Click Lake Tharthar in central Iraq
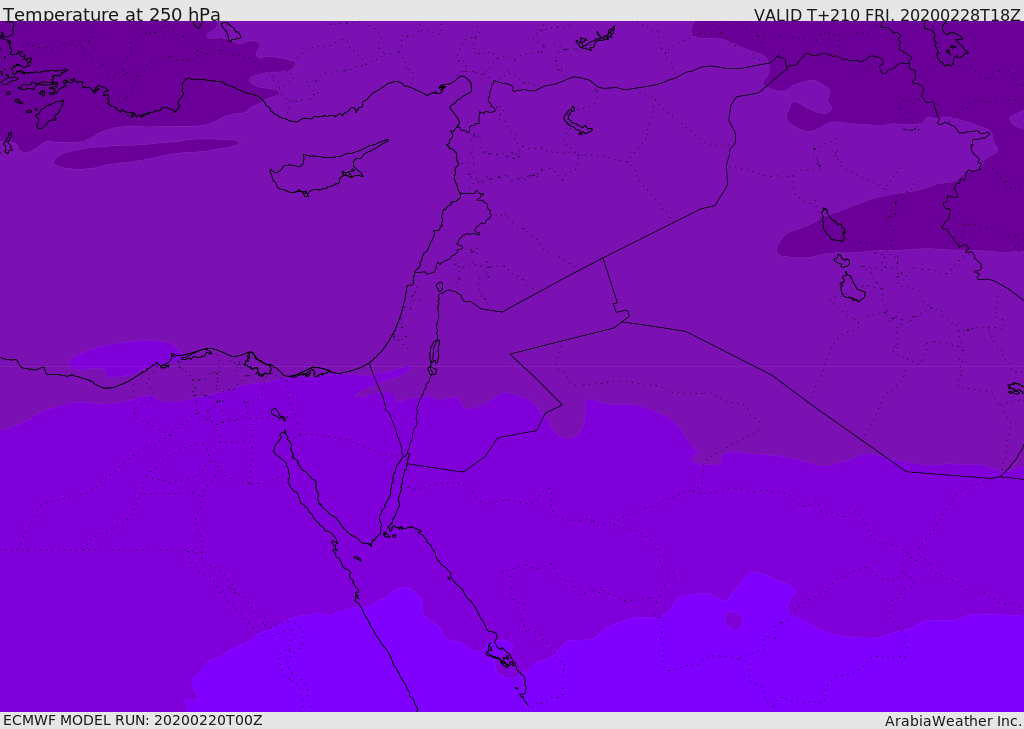 (x=832, y=225)
